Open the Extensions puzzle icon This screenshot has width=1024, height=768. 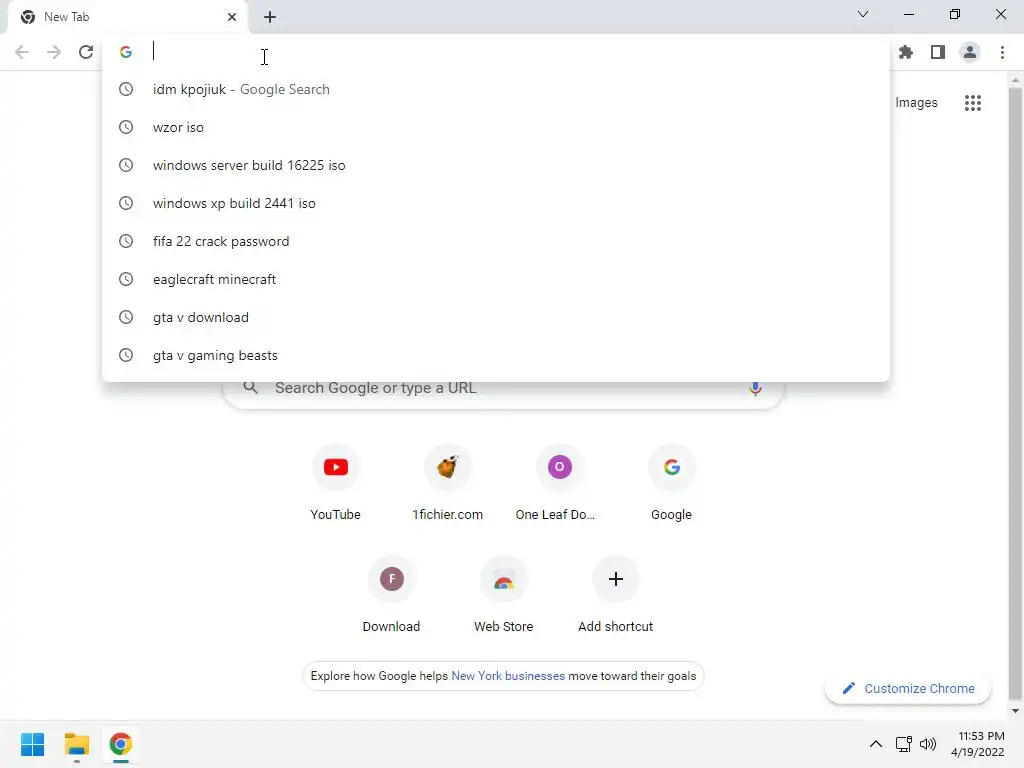[906, 52]
